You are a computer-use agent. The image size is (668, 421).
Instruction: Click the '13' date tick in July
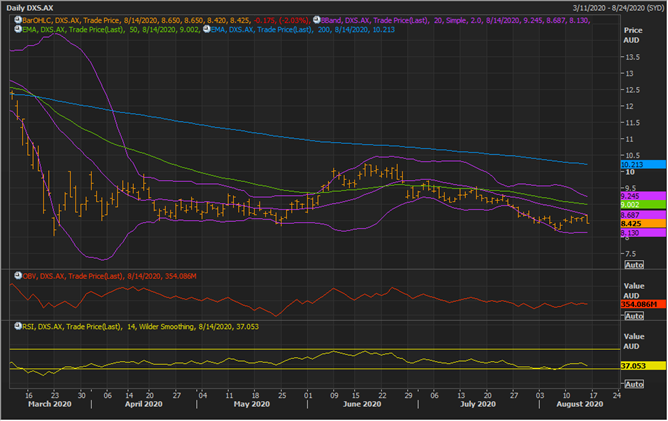pyautogui.click(x=461, y=395)
